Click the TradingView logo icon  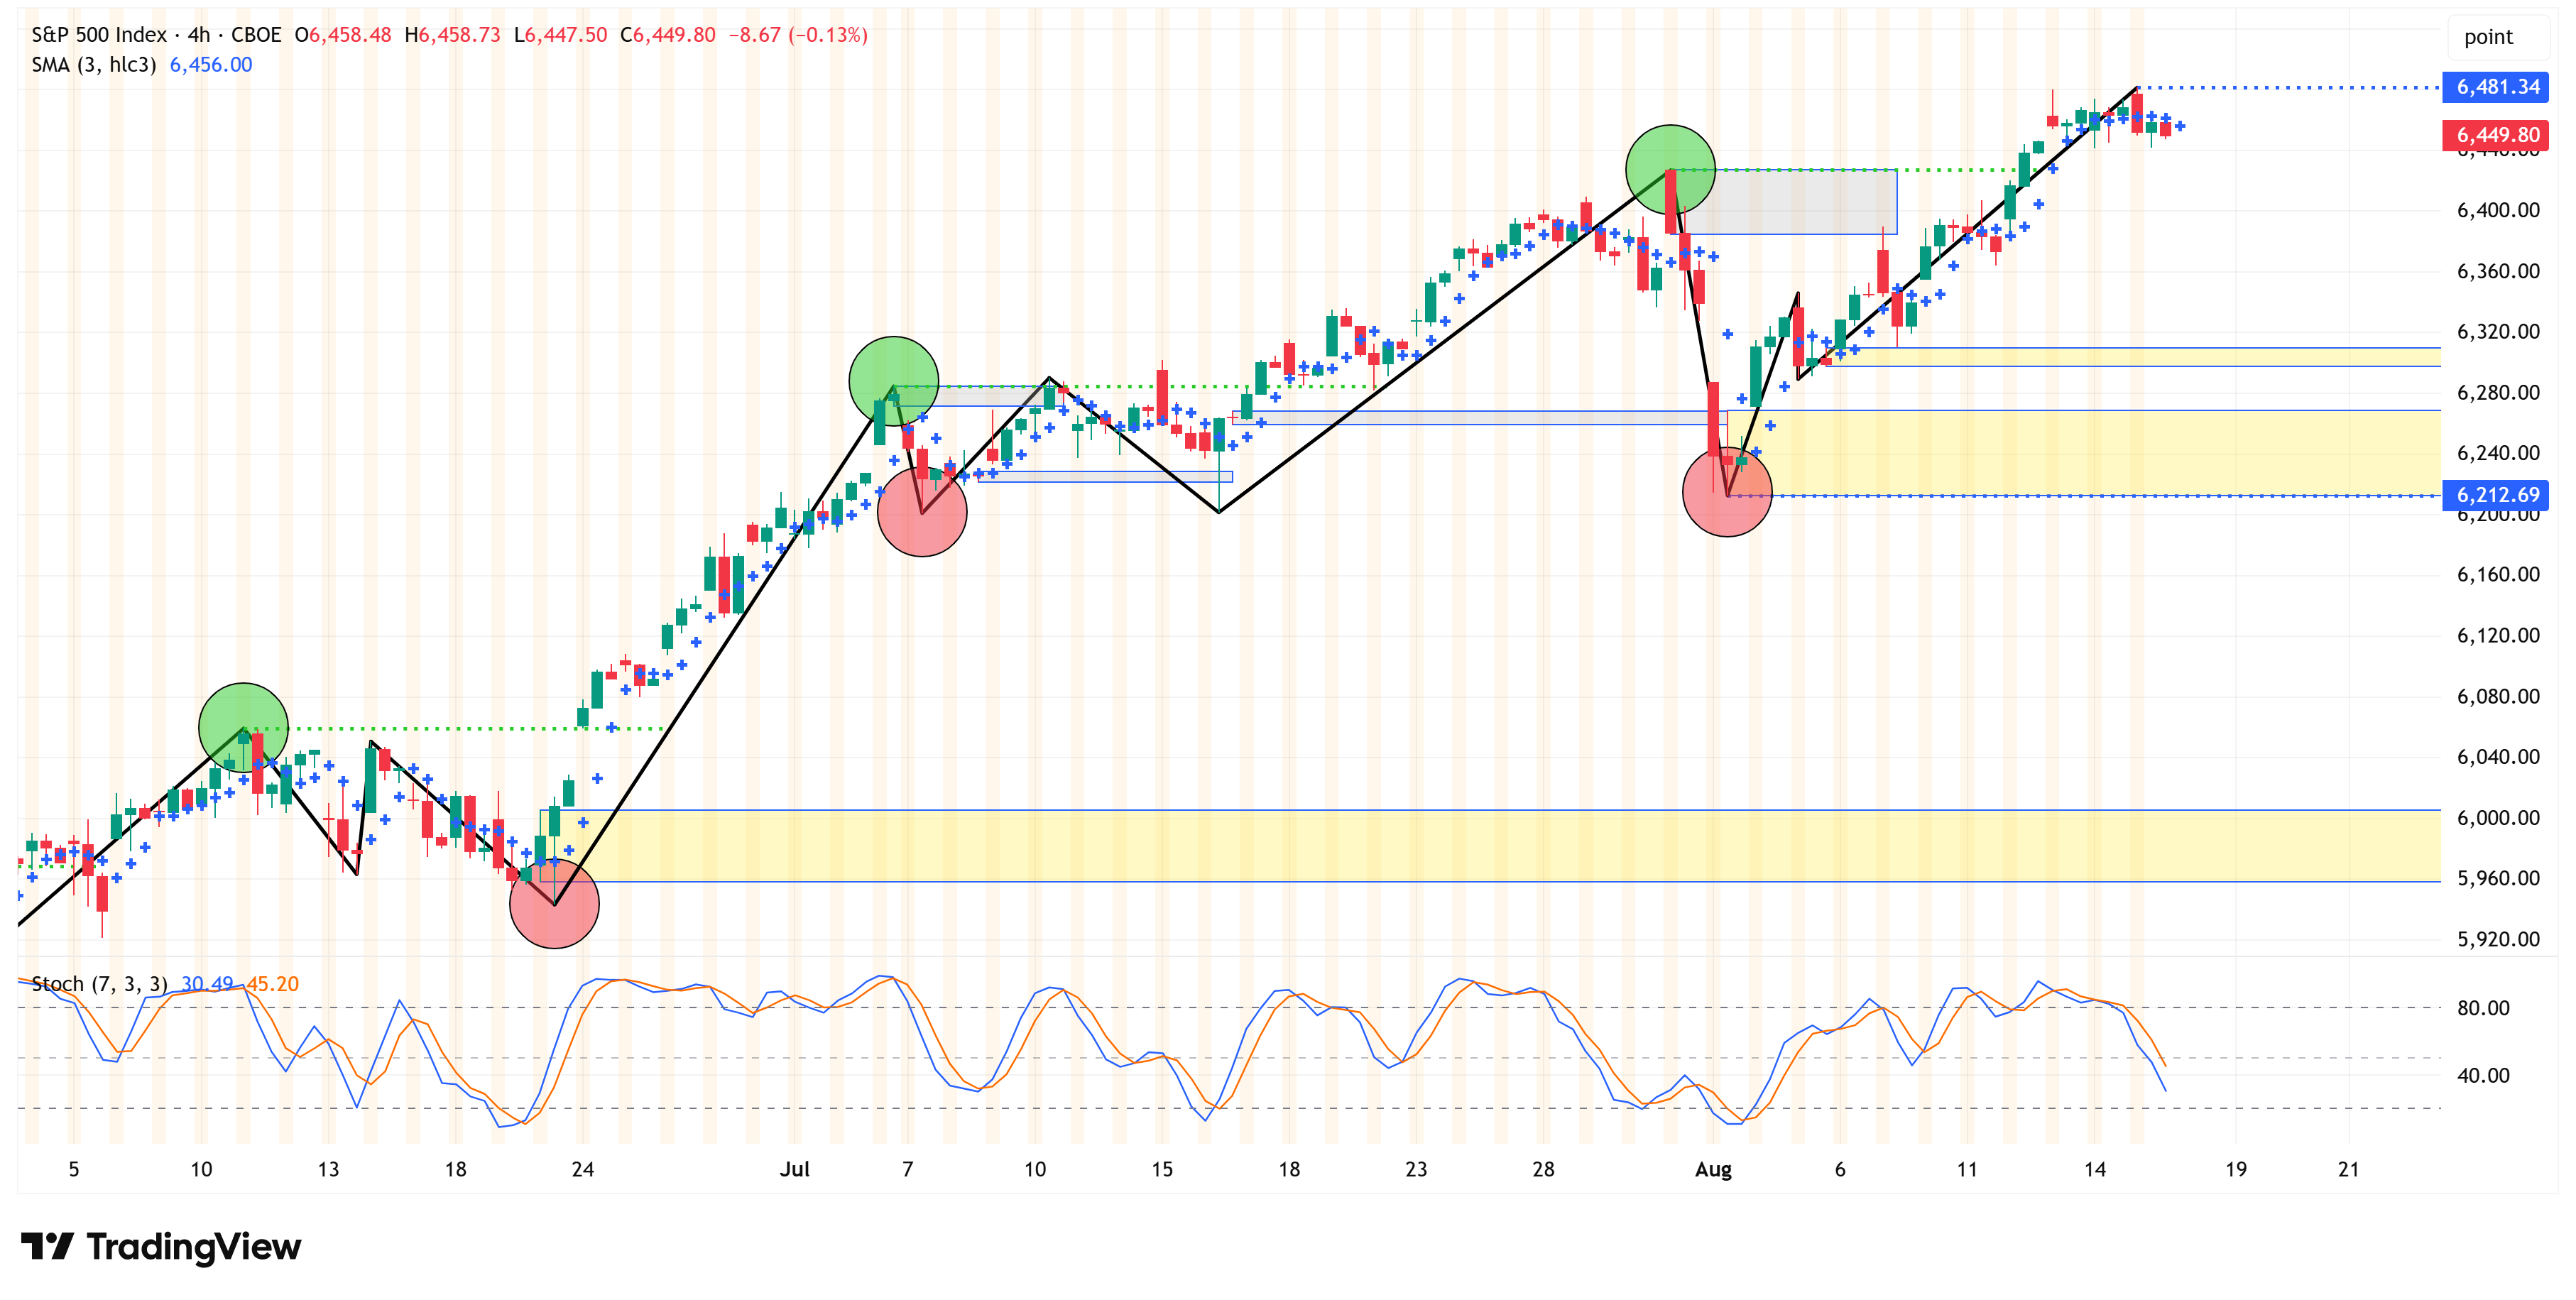click(x=46, y=1246)
